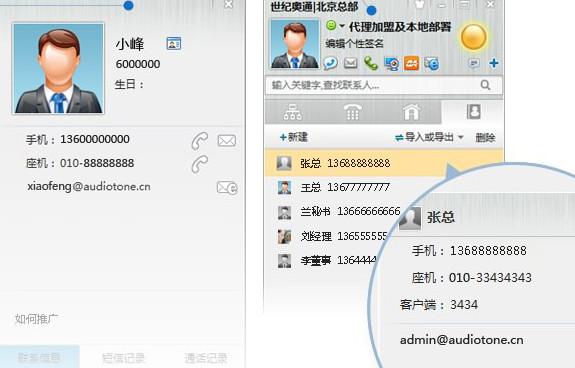Click 张总's avatar in magnified popup
This screenshot has height=368, width=575.
pyautogui.click(x=410, y=218)
